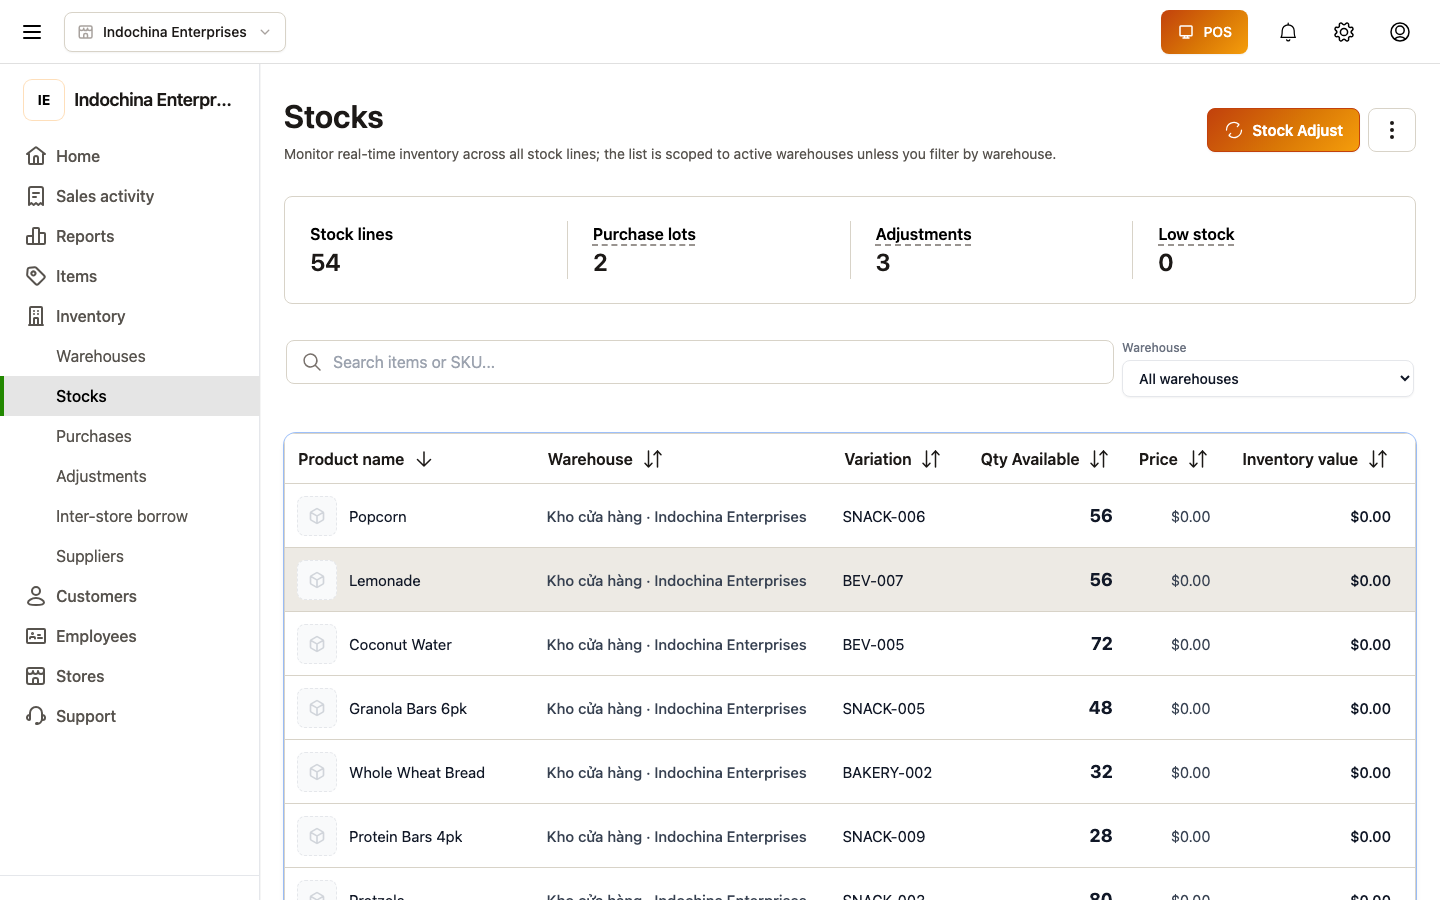This screenshot has height=900, width=1440.
Task: Click the Employees ID card icon
Action: 36,636
